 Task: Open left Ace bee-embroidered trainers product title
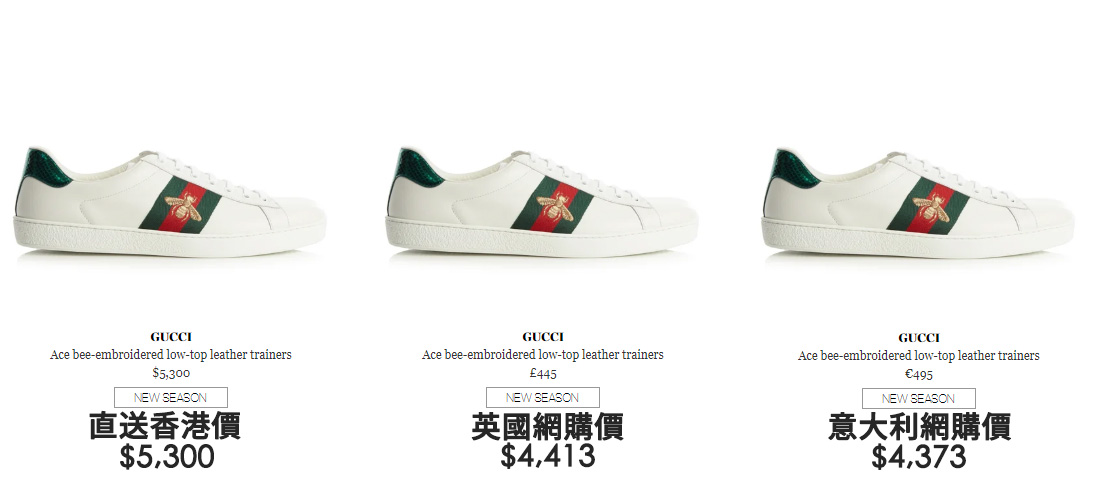(170, 355)
